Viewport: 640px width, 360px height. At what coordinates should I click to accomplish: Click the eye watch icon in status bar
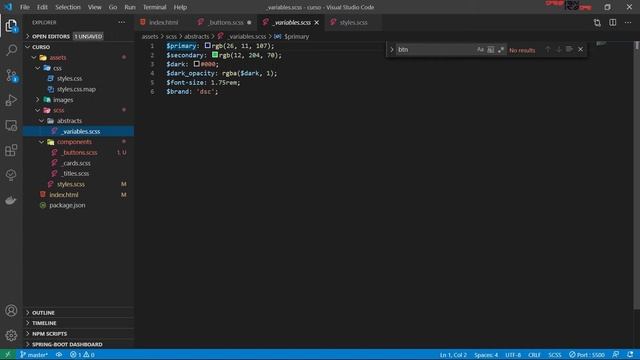[59, 355]
